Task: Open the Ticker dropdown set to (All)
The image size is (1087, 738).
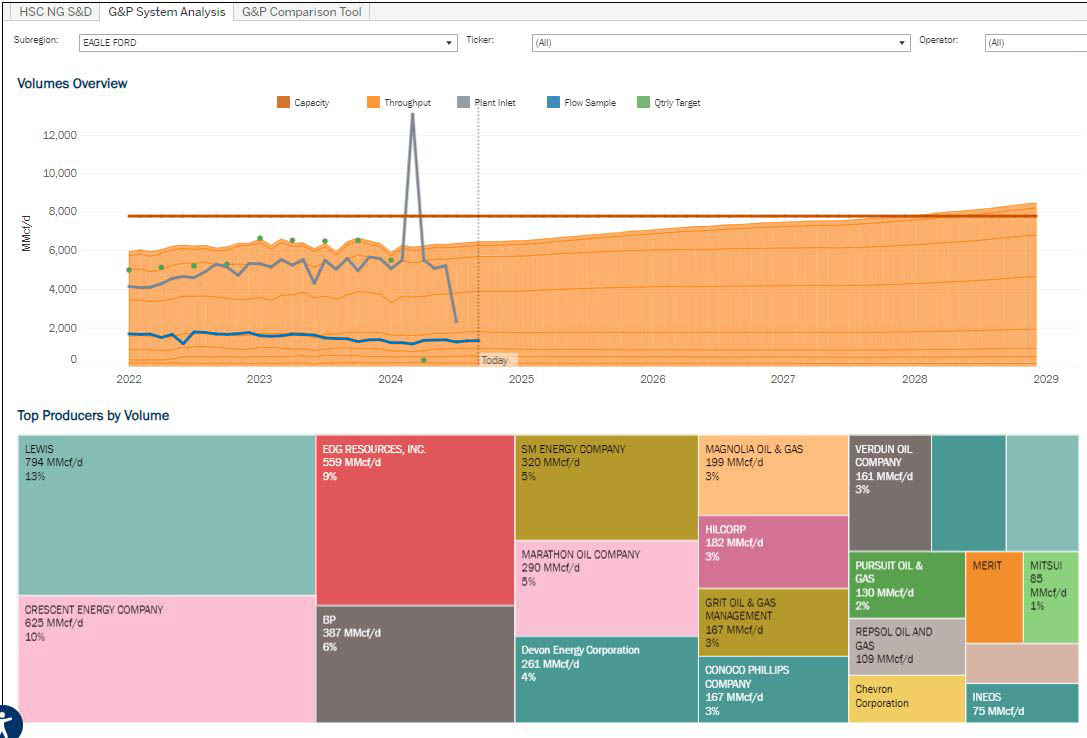Action: [721, 42]
